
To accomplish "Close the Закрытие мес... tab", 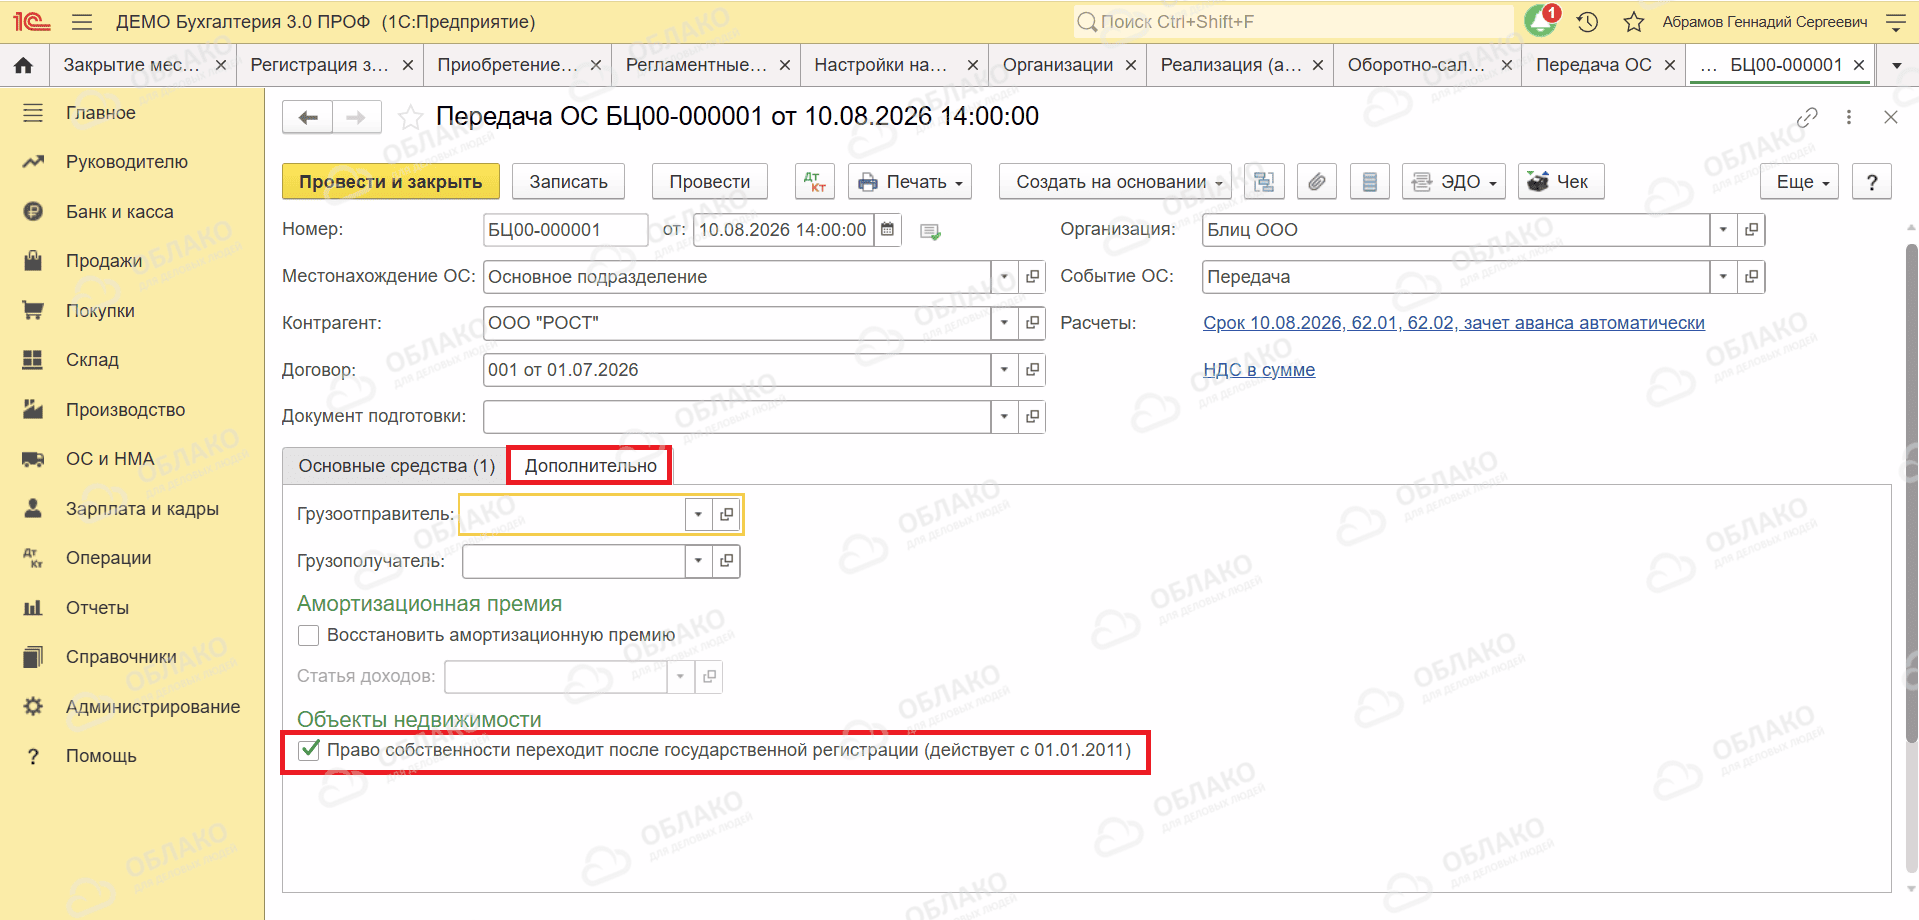I will point(220,65).
